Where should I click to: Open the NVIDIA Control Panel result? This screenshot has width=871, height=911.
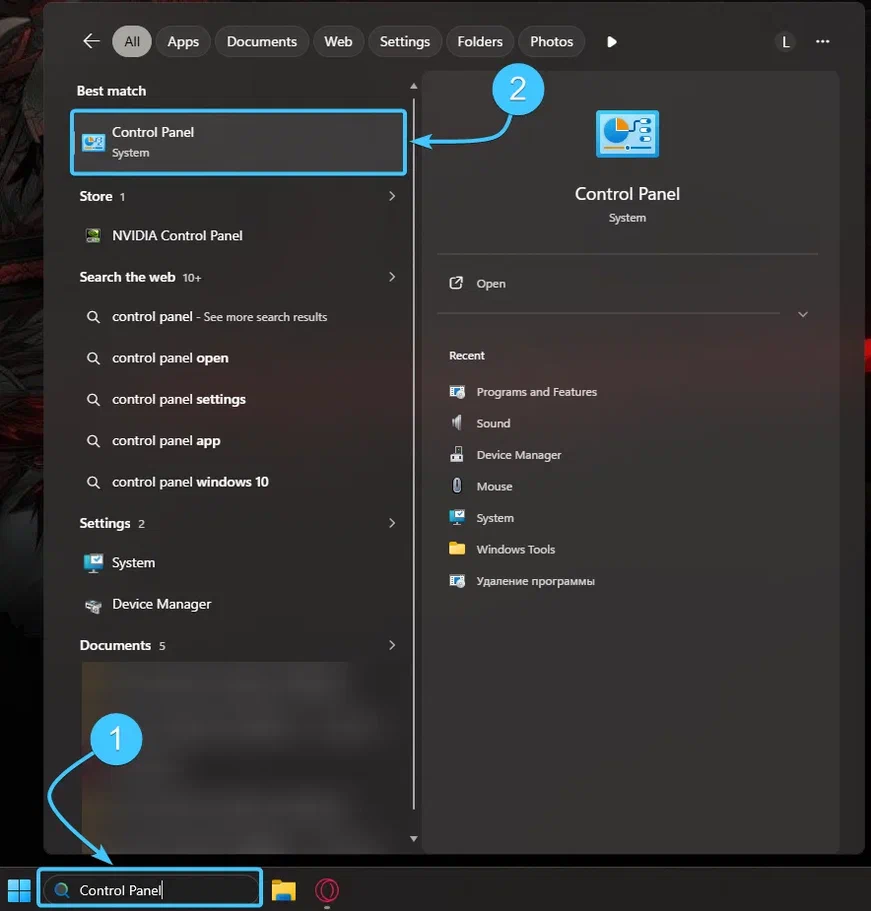[x=238, y=235]
